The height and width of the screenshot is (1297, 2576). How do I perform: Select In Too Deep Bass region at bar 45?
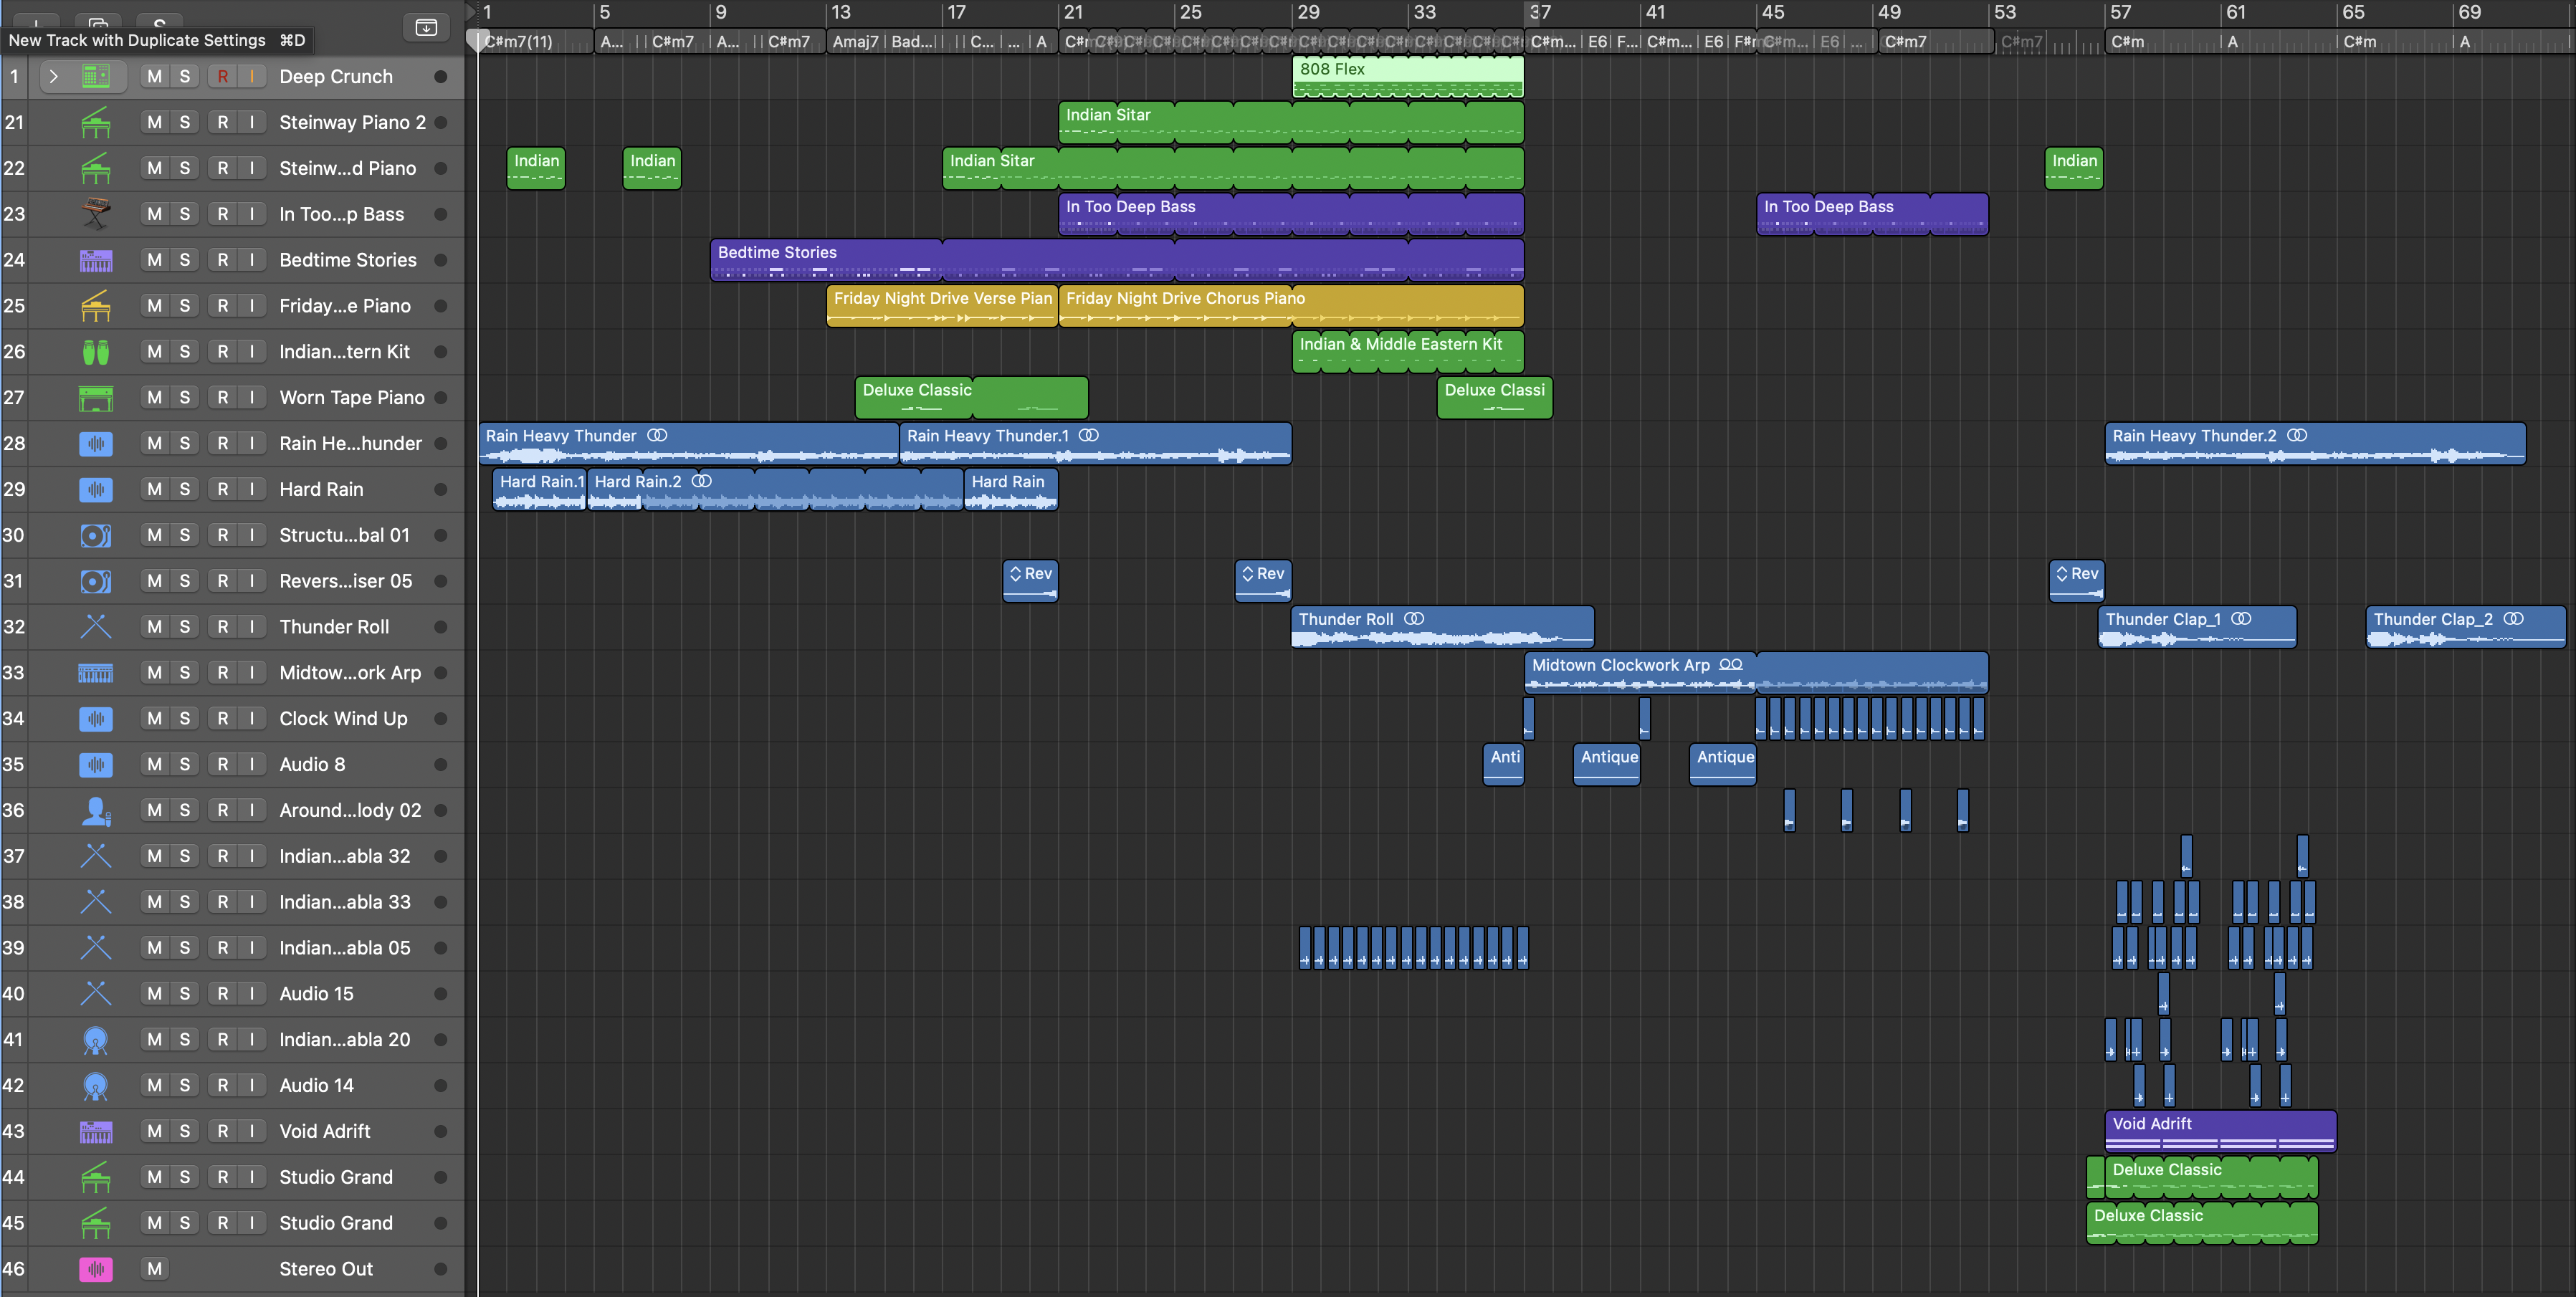pyautogui.click(x=1872, y=214)
